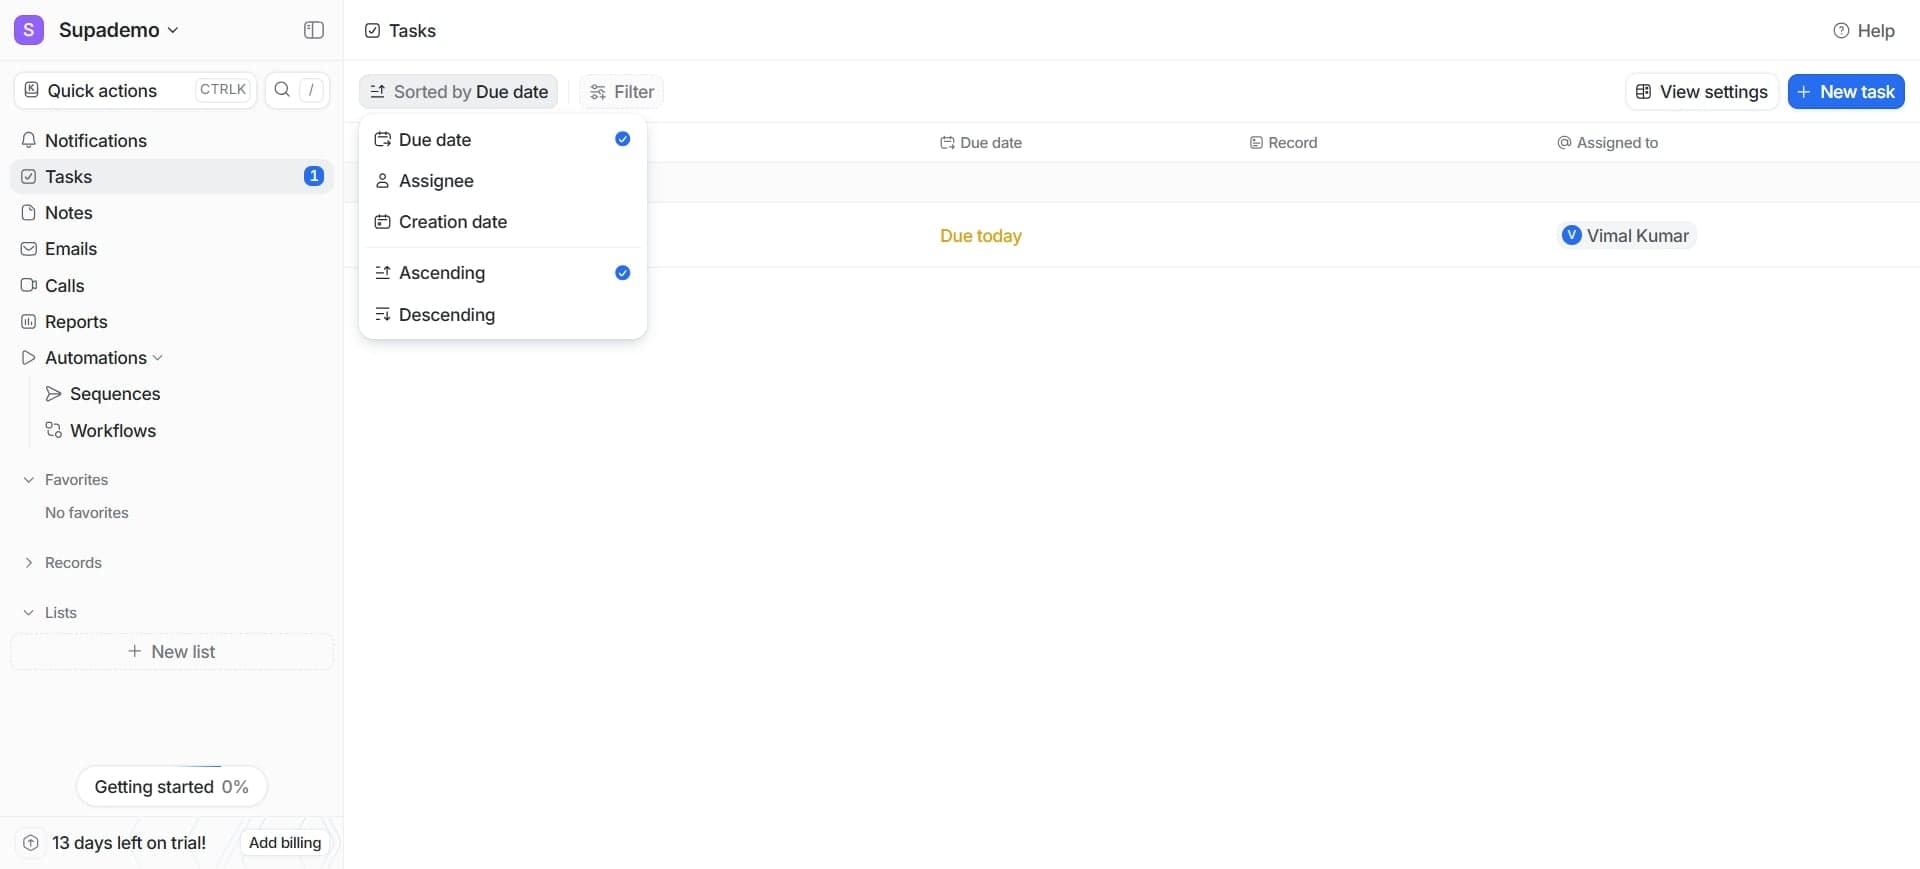1920x869 pixels.
Task: Click the Filter button
Action: [x=621, y=91]
